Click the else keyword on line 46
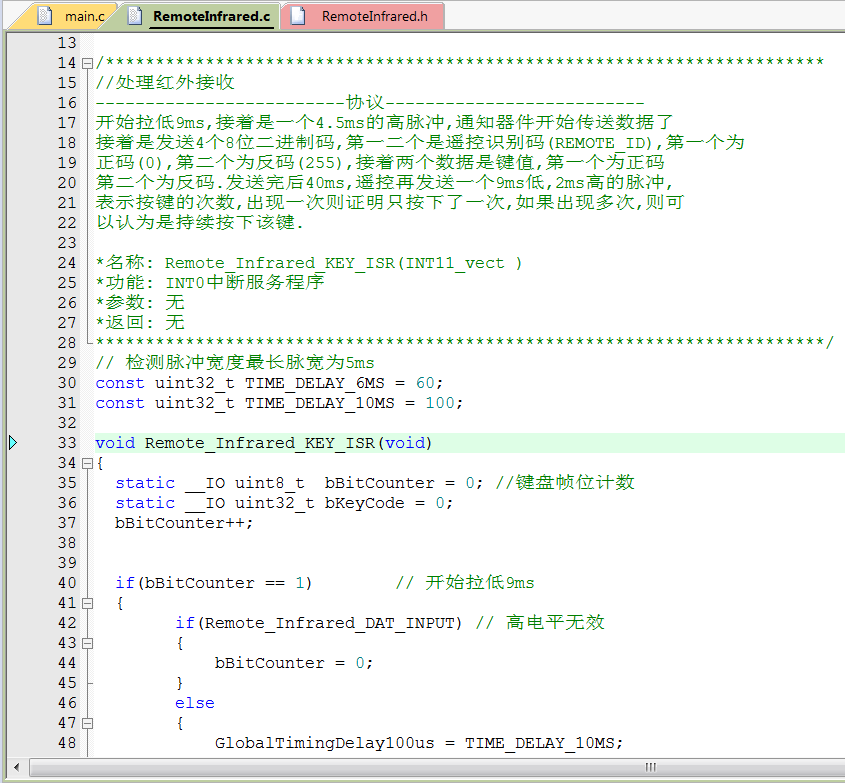845x783 pixels. coord(195,703)
